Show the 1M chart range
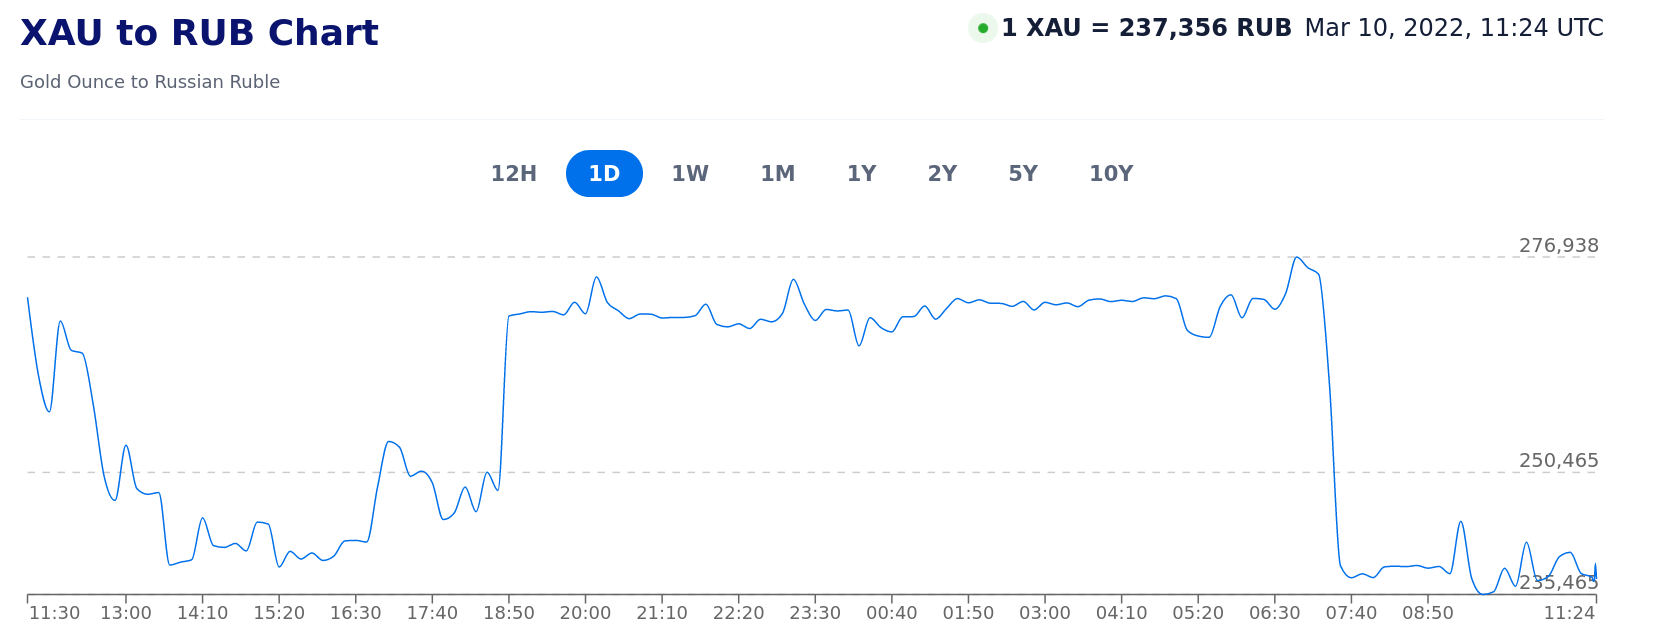Screen dimensions: 1661x627 [x=777, y=174]
